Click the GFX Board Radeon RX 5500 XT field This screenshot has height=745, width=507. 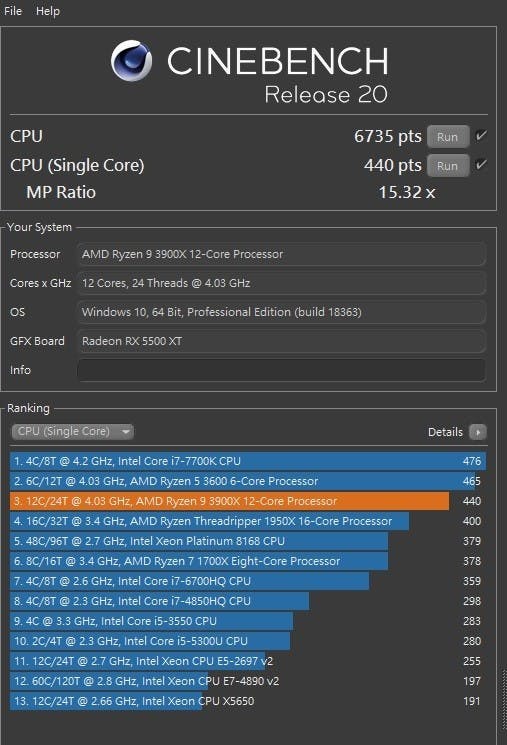point(281,341)
